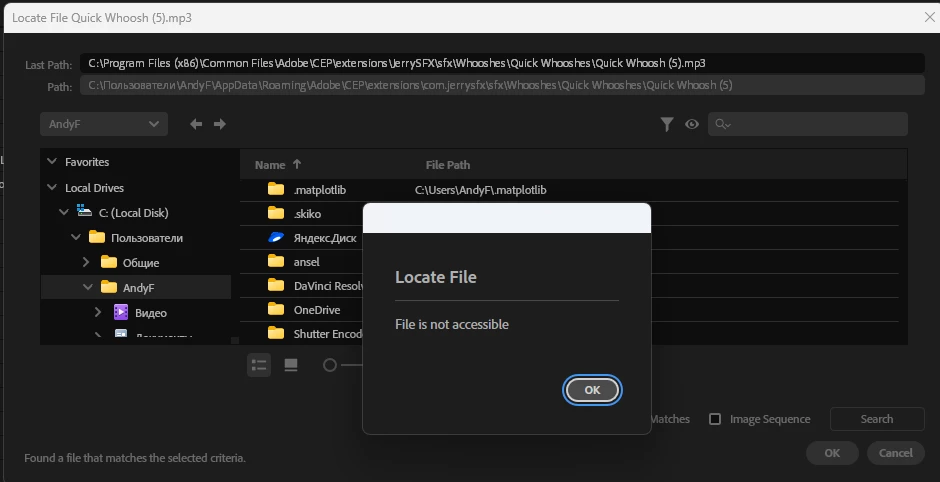Select the DaVinci Resolve folder icon

(x=276, y=285)
